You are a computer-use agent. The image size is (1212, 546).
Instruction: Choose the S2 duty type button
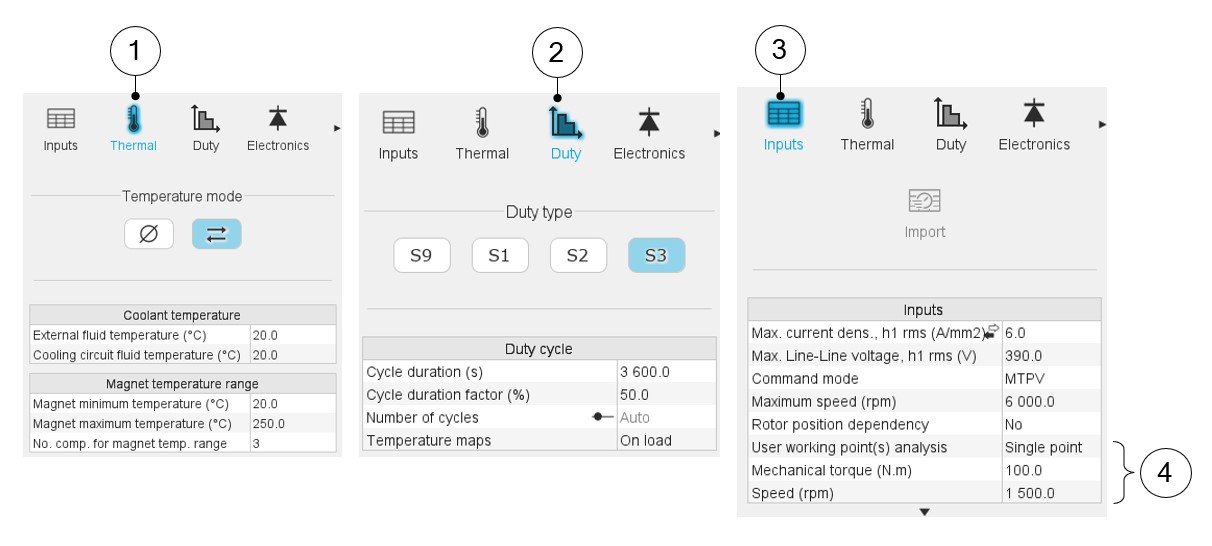[578, 255]
